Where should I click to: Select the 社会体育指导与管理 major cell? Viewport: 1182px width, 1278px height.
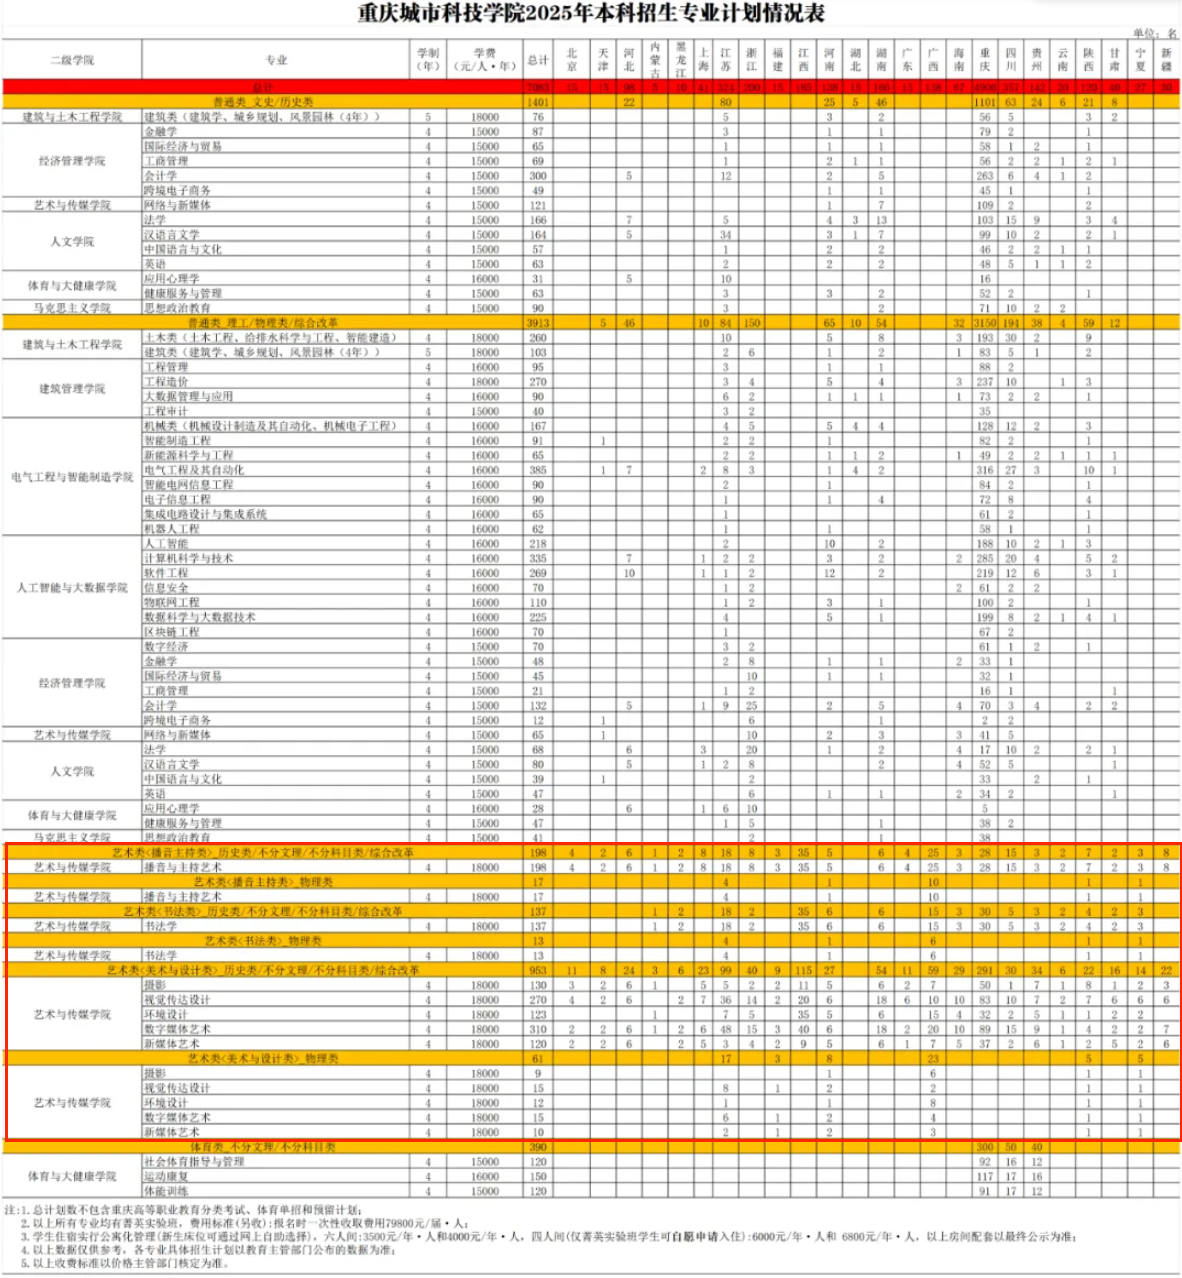pyautogui.click(x=194, y=1162)
